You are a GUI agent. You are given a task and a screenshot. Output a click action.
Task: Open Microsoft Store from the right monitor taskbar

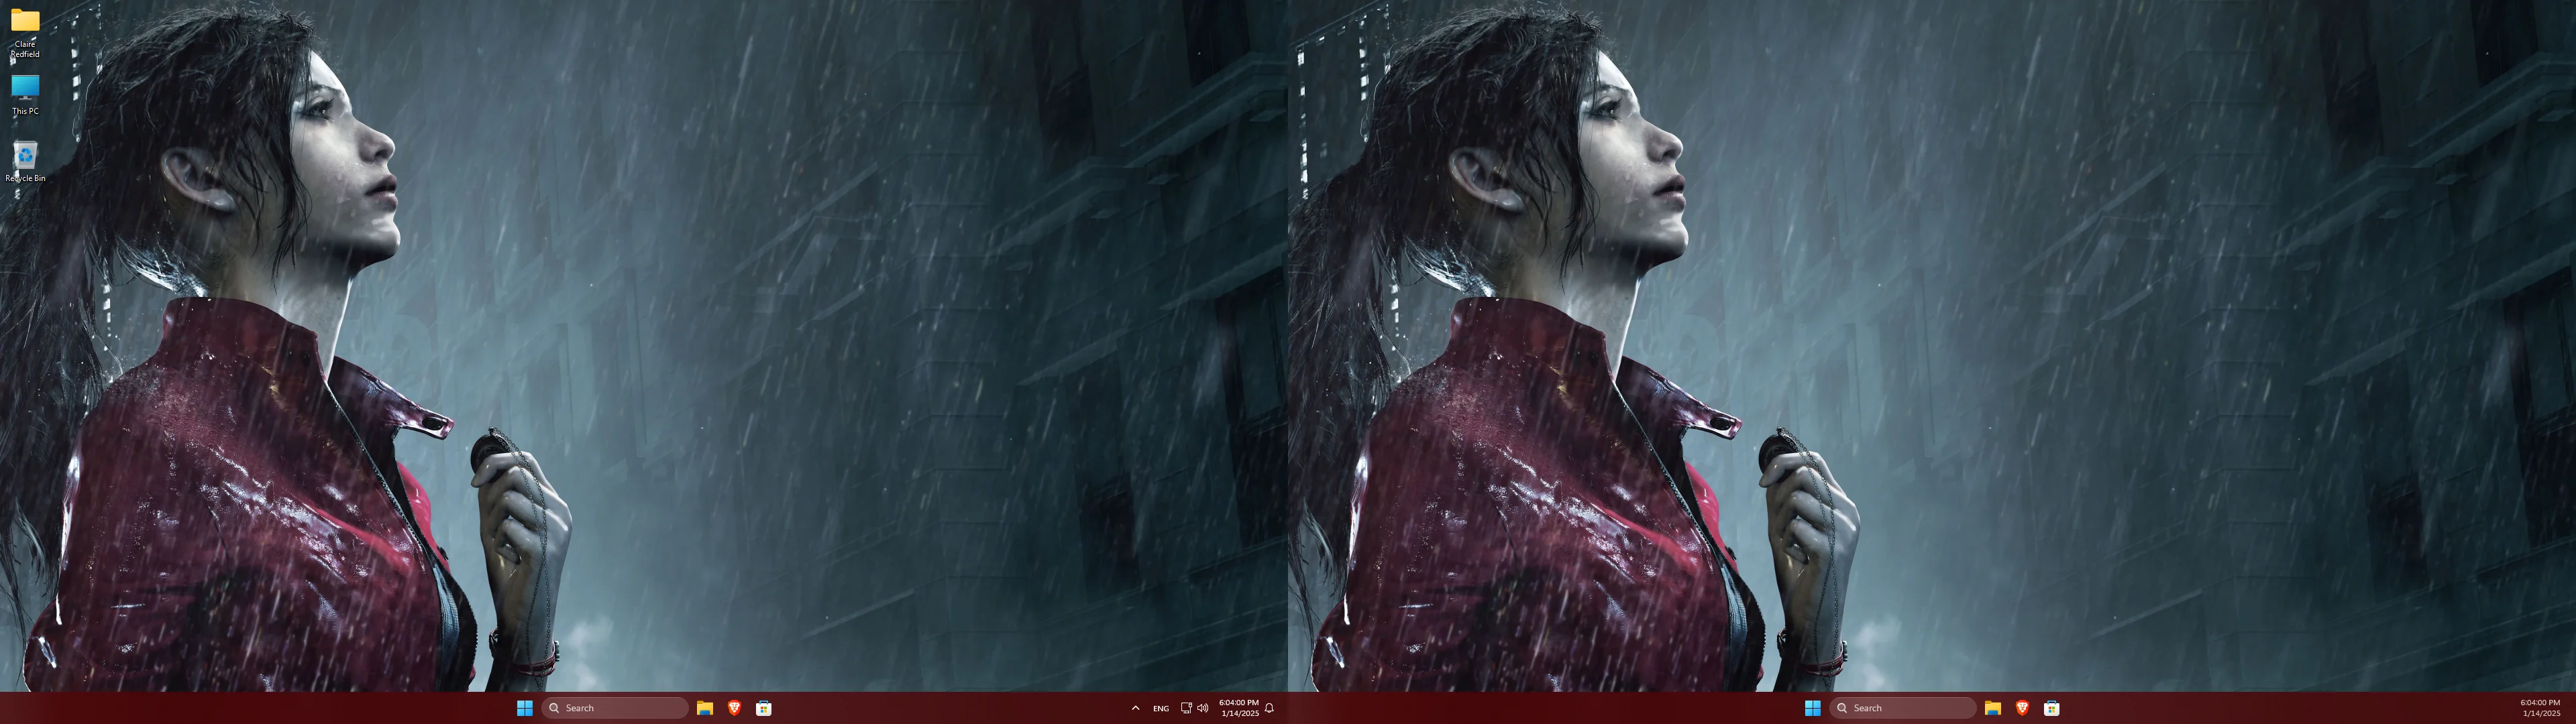click(x=2052, y=708)
